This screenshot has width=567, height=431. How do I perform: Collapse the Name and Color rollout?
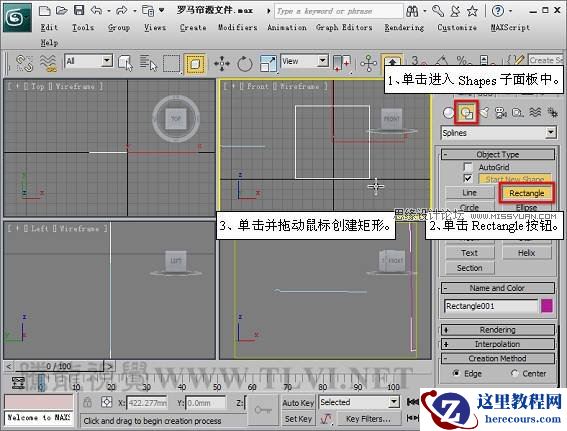[x=498, y=288]
